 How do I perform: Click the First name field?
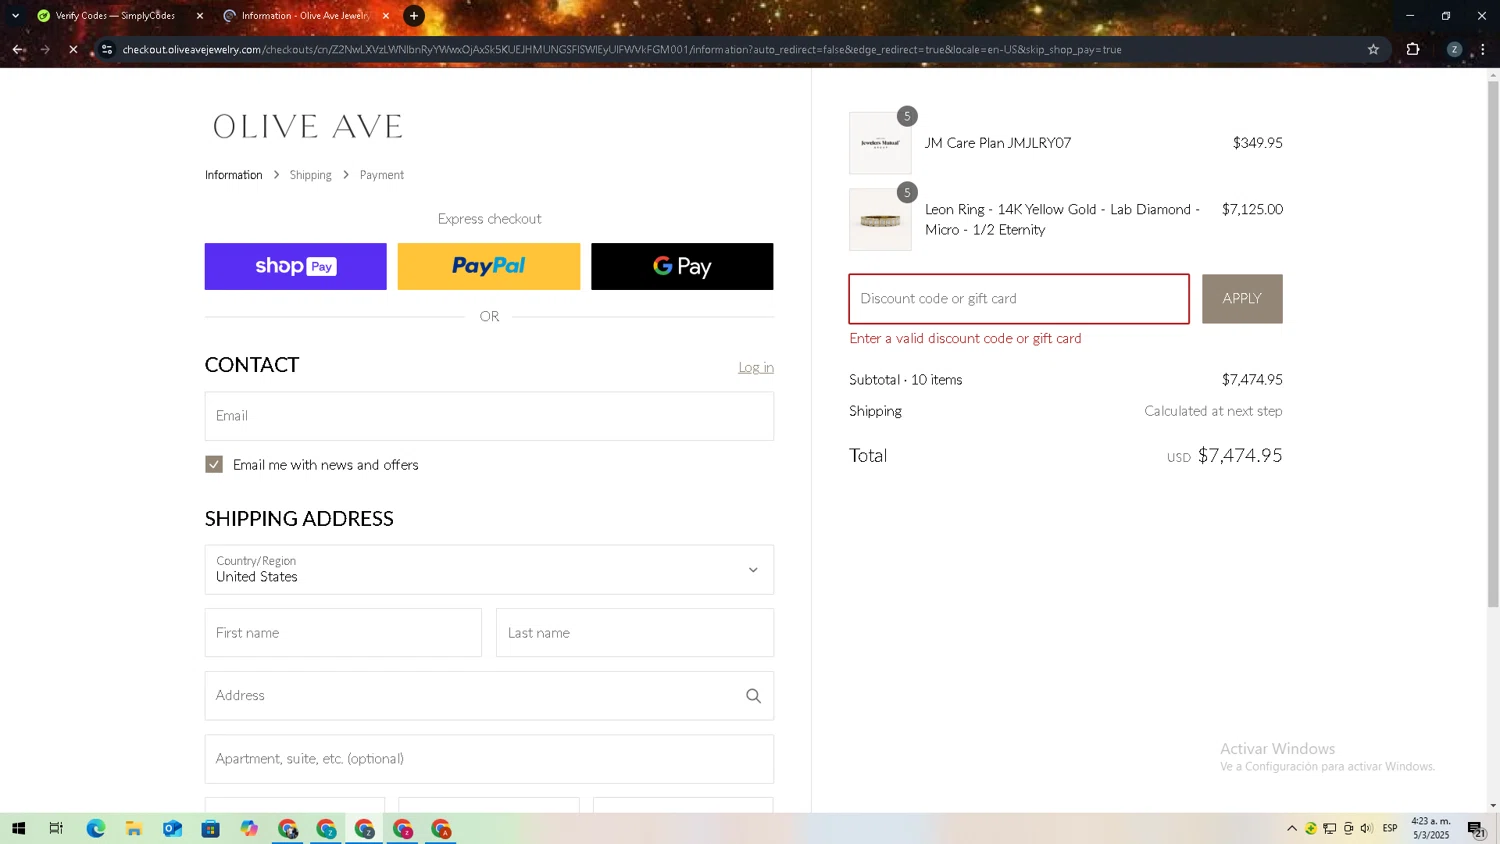[343, 633]
